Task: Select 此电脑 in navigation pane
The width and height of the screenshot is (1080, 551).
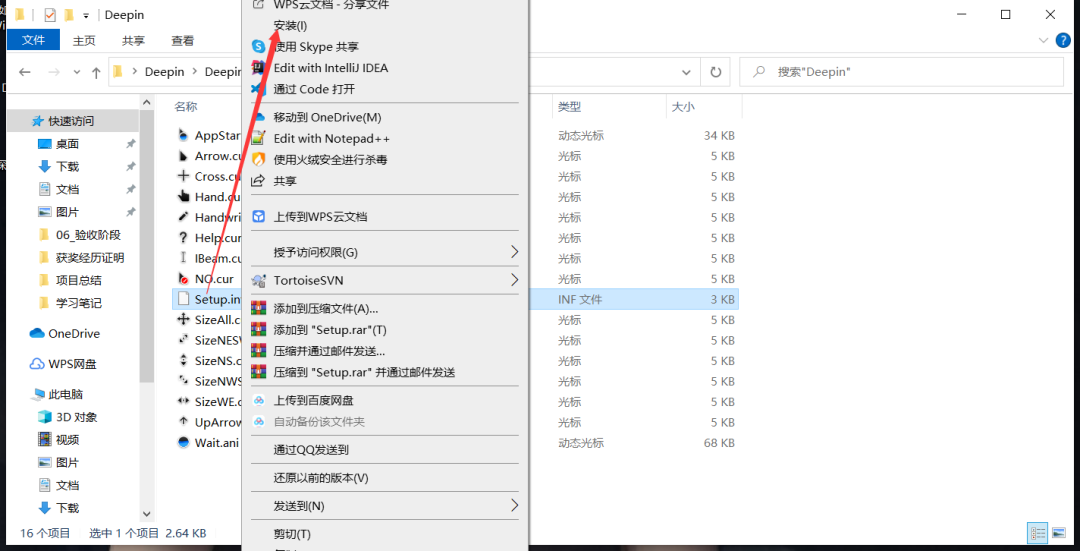Action: coord(65,395)
